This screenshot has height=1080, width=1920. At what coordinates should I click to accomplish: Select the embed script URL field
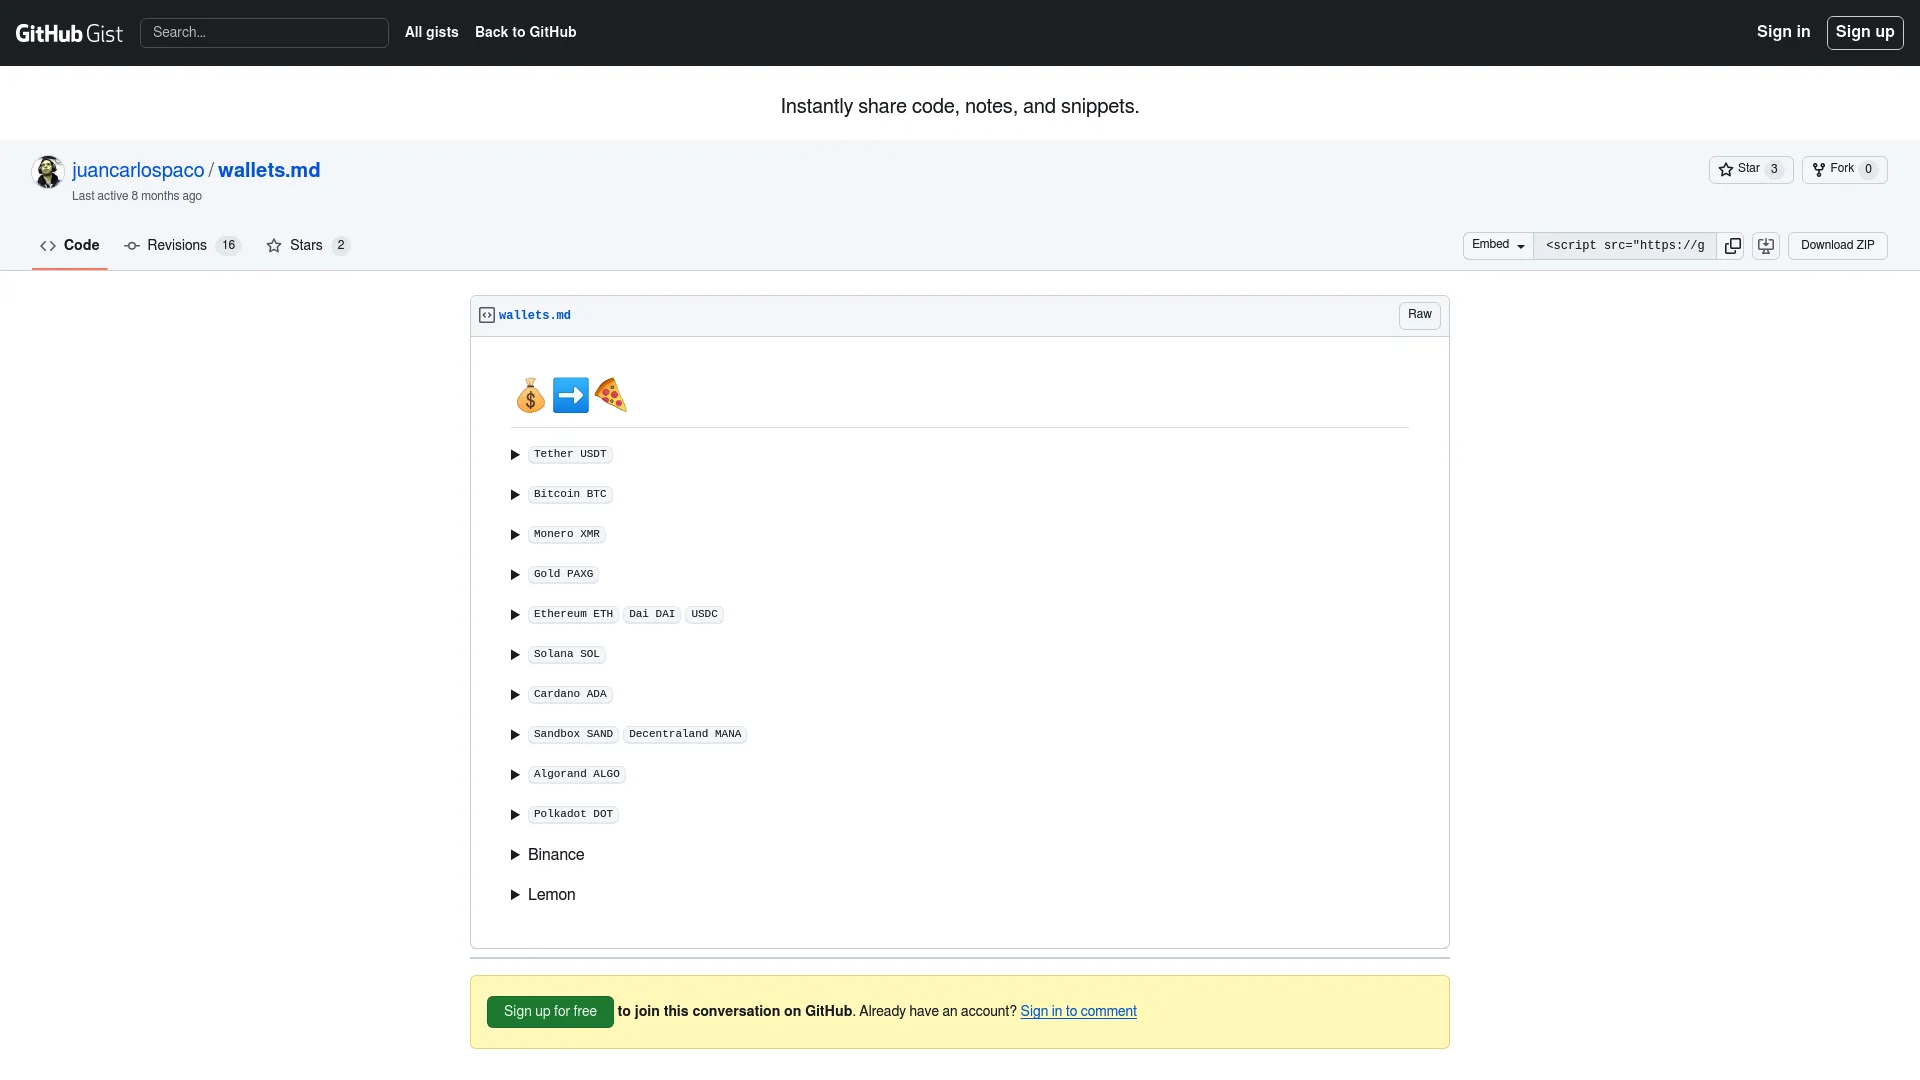click(1625, 246)
